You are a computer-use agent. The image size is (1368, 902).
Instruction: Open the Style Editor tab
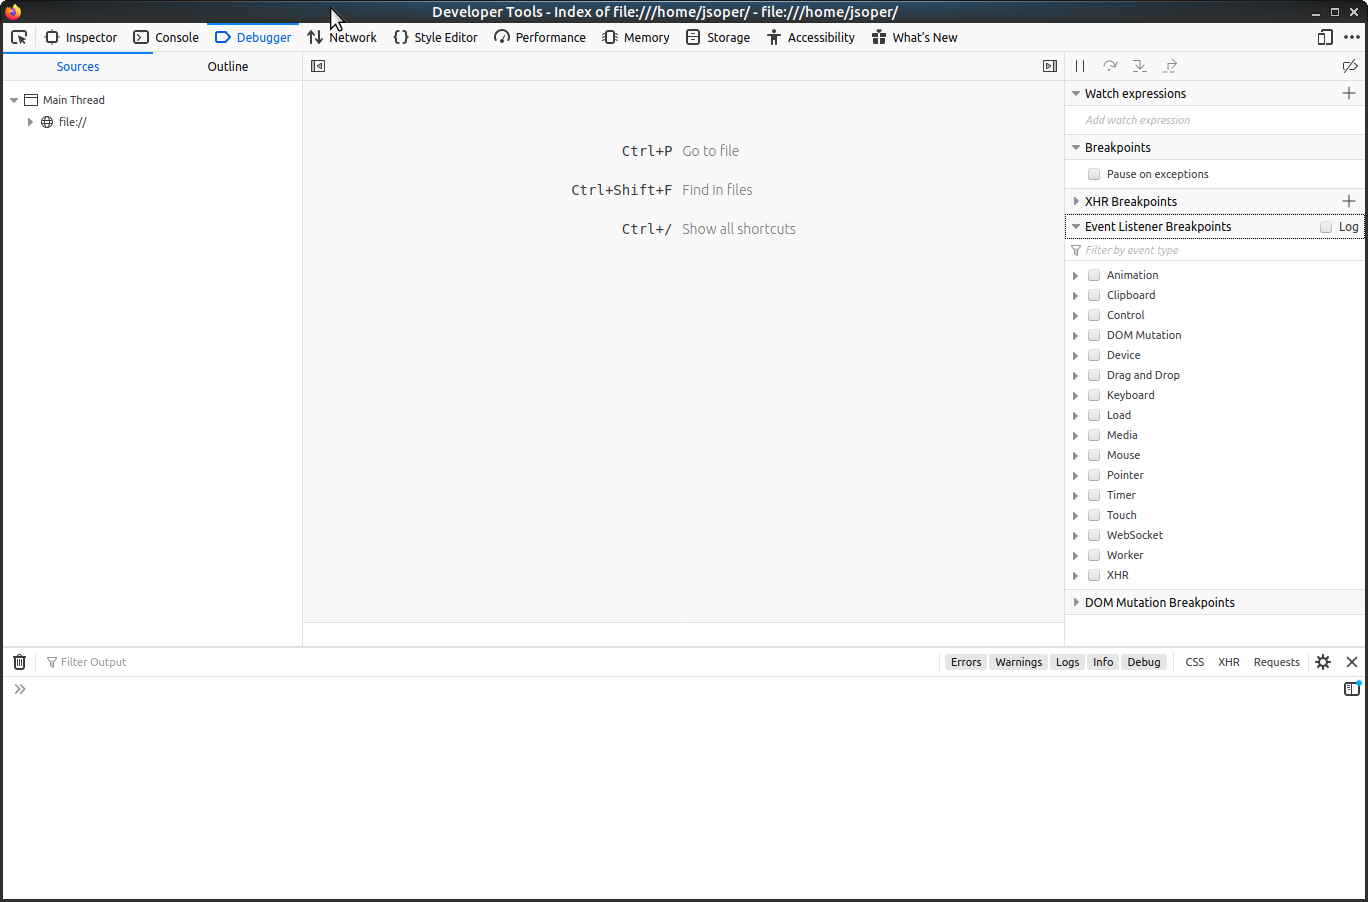pyautogui.click(x=435, y=37)
